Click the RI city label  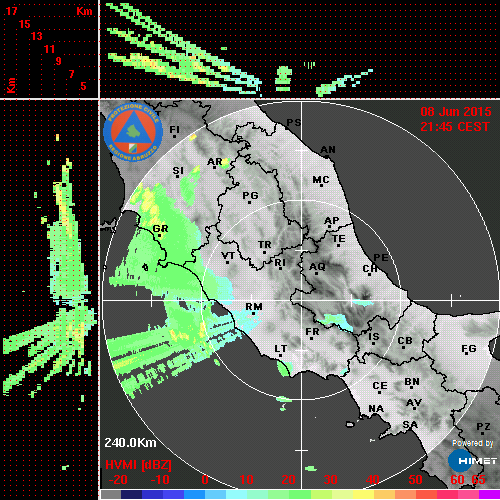pyautogui.click(x=280, y=263)
